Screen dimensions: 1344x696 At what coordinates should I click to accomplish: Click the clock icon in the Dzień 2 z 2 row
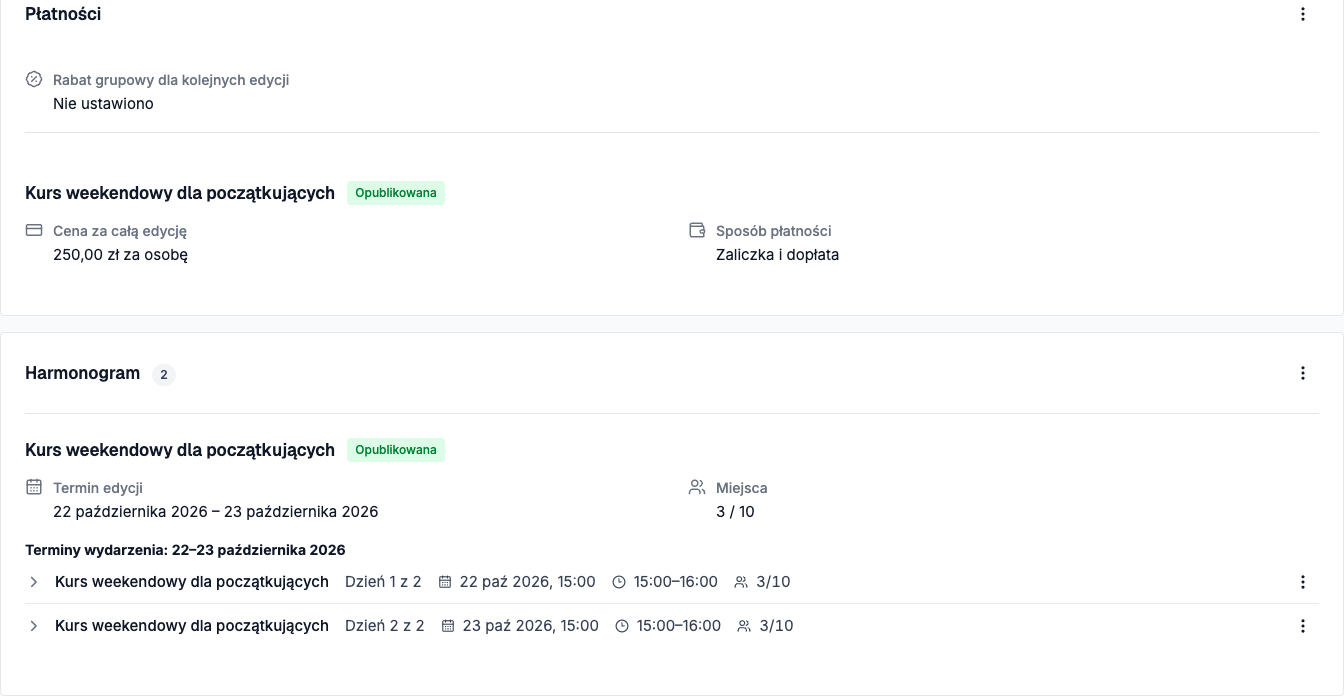point(622,626)
